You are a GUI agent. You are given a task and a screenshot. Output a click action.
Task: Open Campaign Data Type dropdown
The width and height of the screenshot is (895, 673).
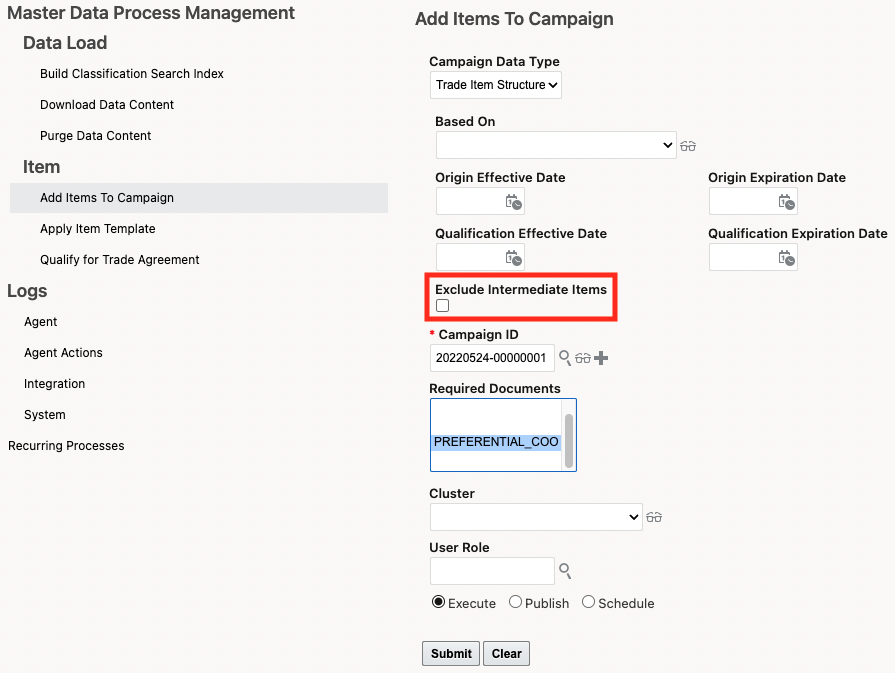[x=496, y=85]
